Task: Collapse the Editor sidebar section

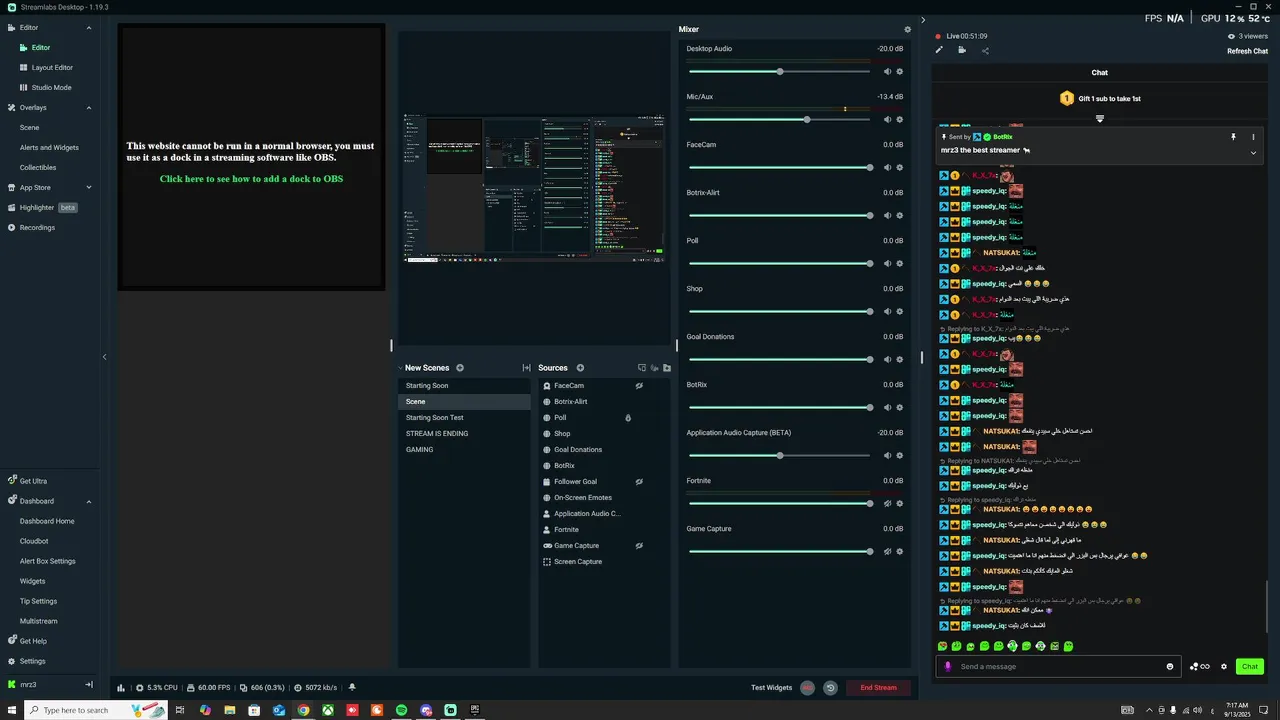Action: pos(88,28)
